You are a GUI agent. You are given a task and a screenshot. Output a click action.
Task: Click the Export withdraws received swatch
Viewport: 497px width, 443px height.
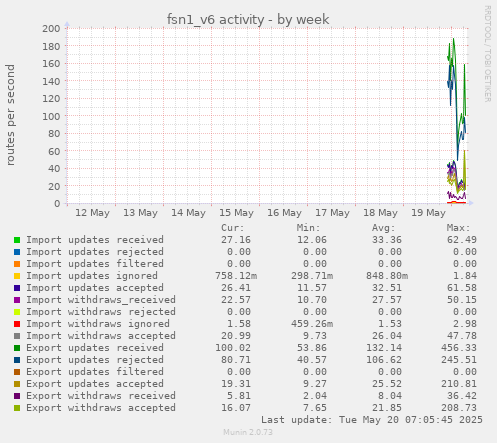click(17, 396)
